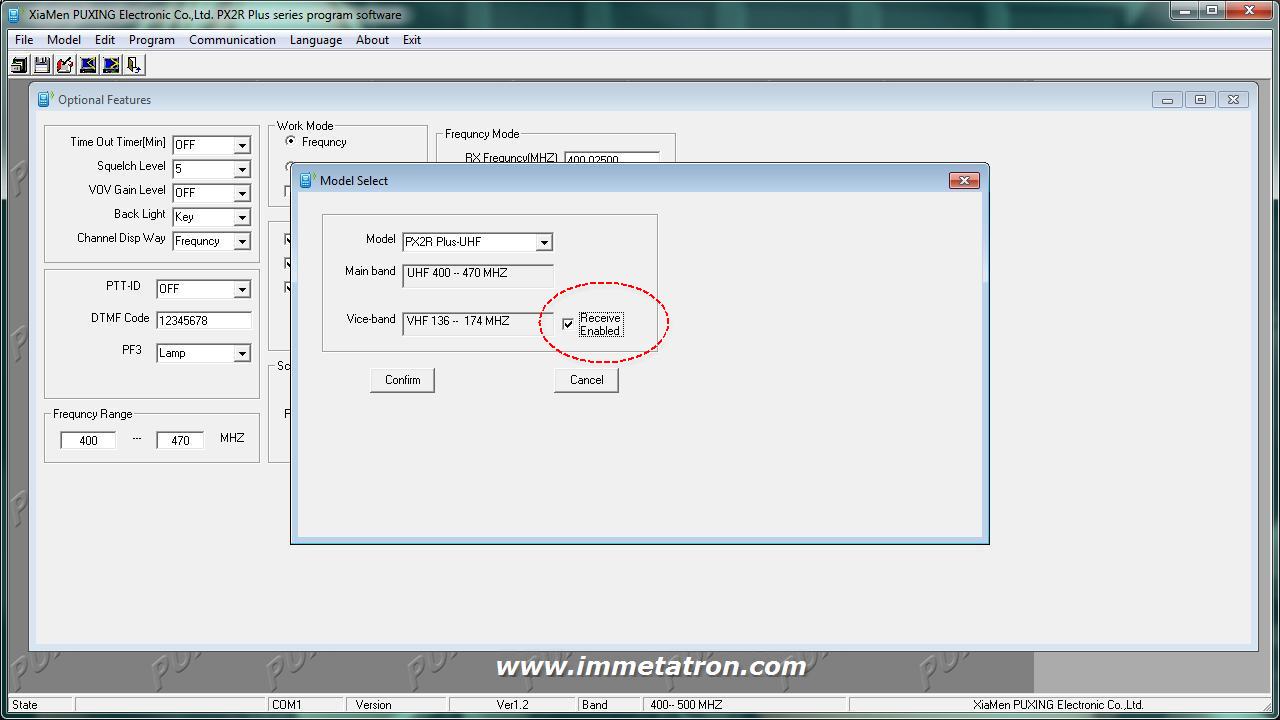Click the read-from-radio left arrow icon

88,65
